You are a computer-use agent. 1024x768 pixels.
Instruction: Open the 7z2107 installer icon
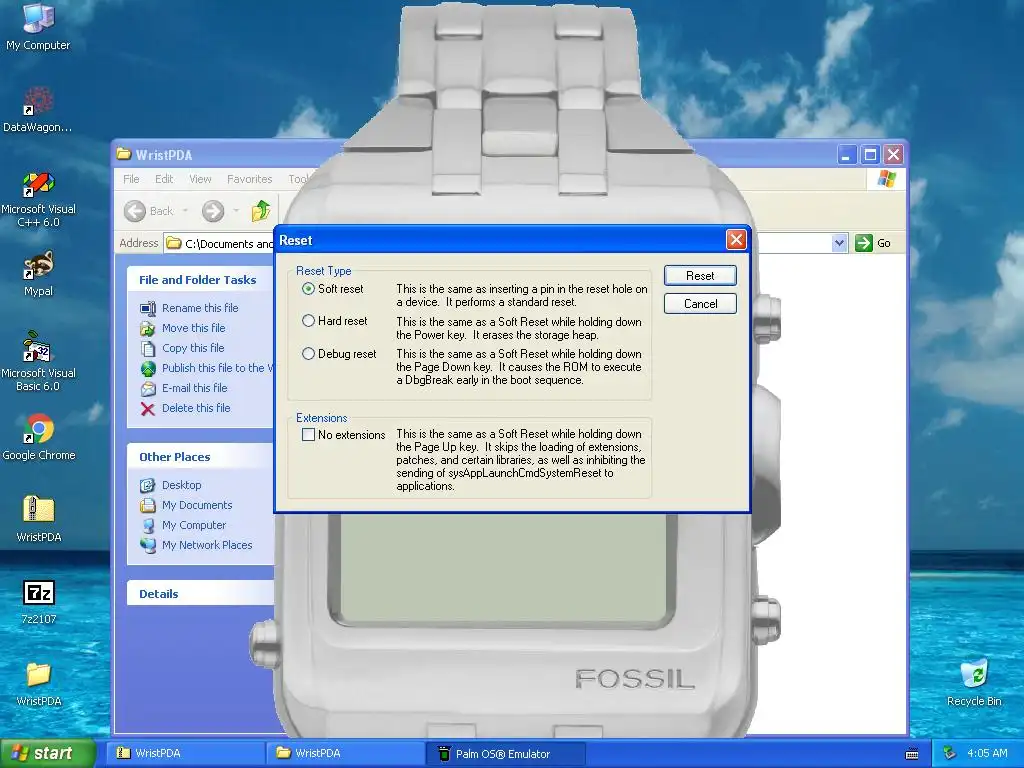[x=38, y=601]
